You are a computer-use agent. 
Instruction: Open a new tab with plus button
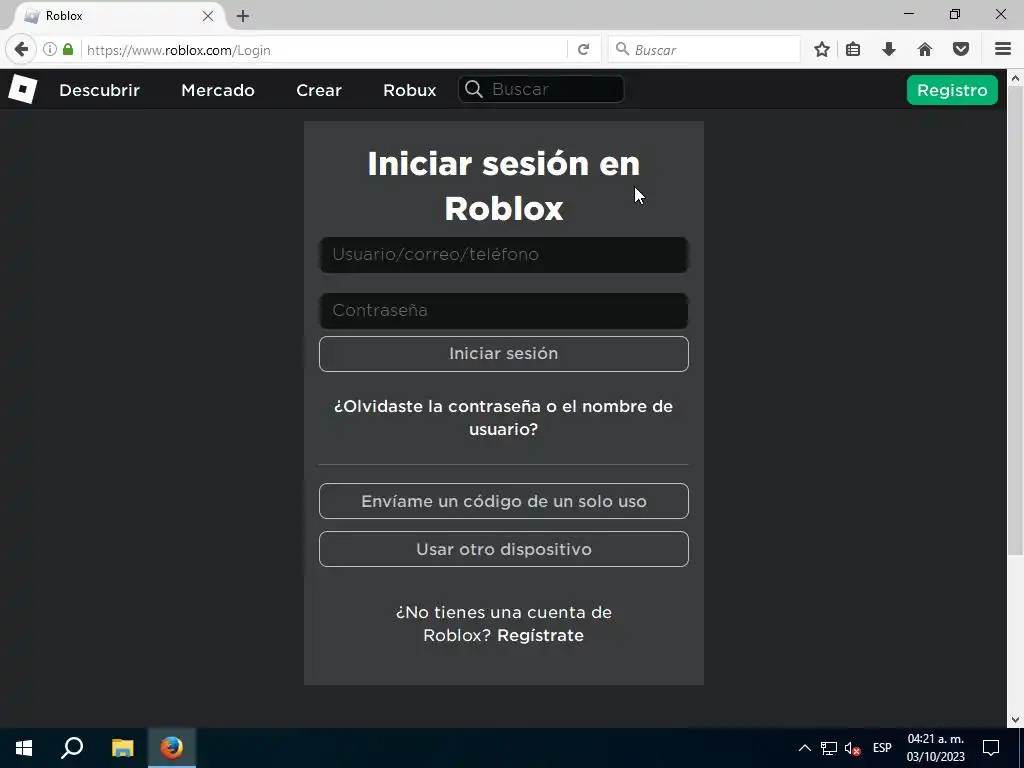pyautogui.click(x=243, y=16)
